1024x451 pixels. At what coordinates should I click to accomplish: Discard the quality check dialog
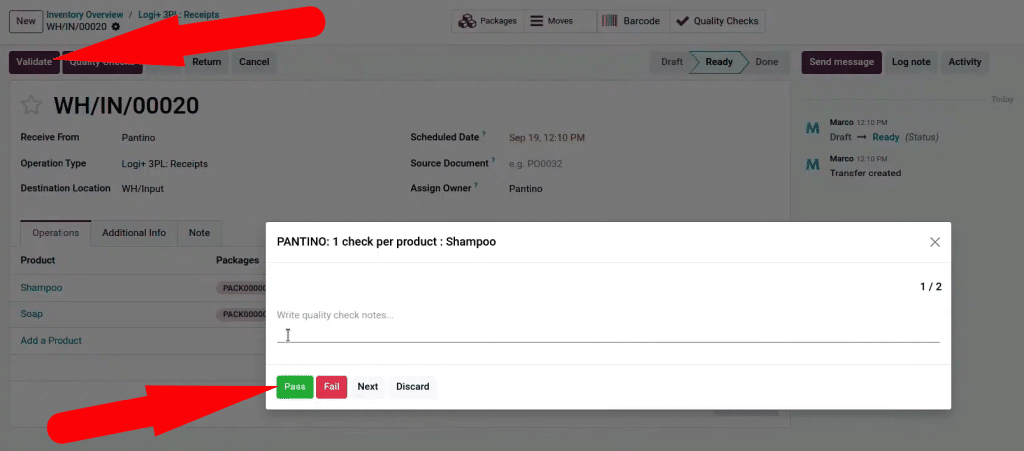click(x=413, y=386)
